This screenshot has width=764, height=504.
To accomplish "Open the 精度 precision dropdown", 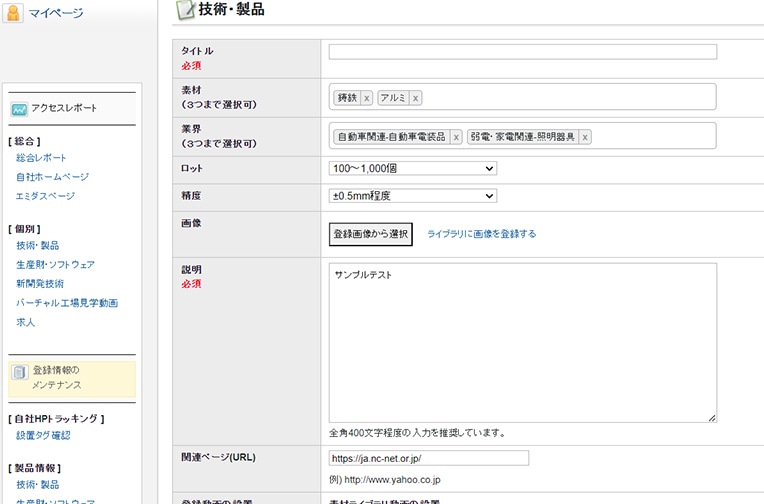I will (x=412, y=196).
